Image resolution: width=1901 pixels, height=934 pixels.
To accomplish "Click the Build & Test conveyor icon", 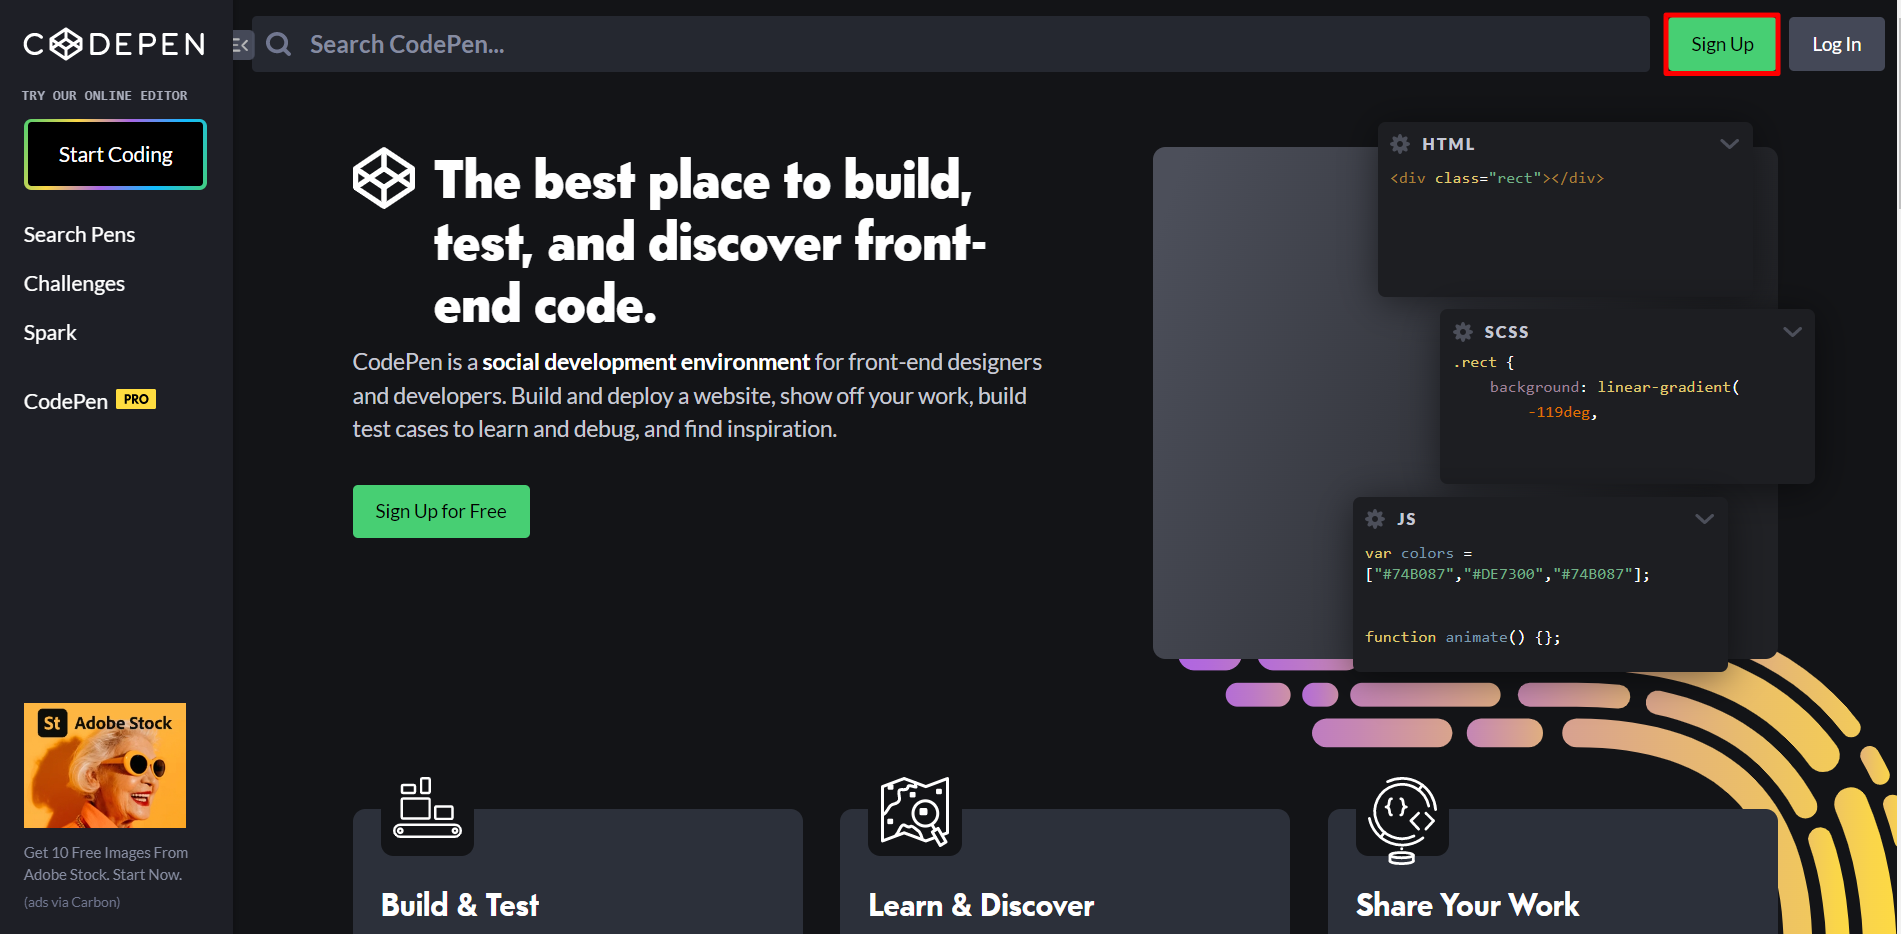I will (427, 808).
